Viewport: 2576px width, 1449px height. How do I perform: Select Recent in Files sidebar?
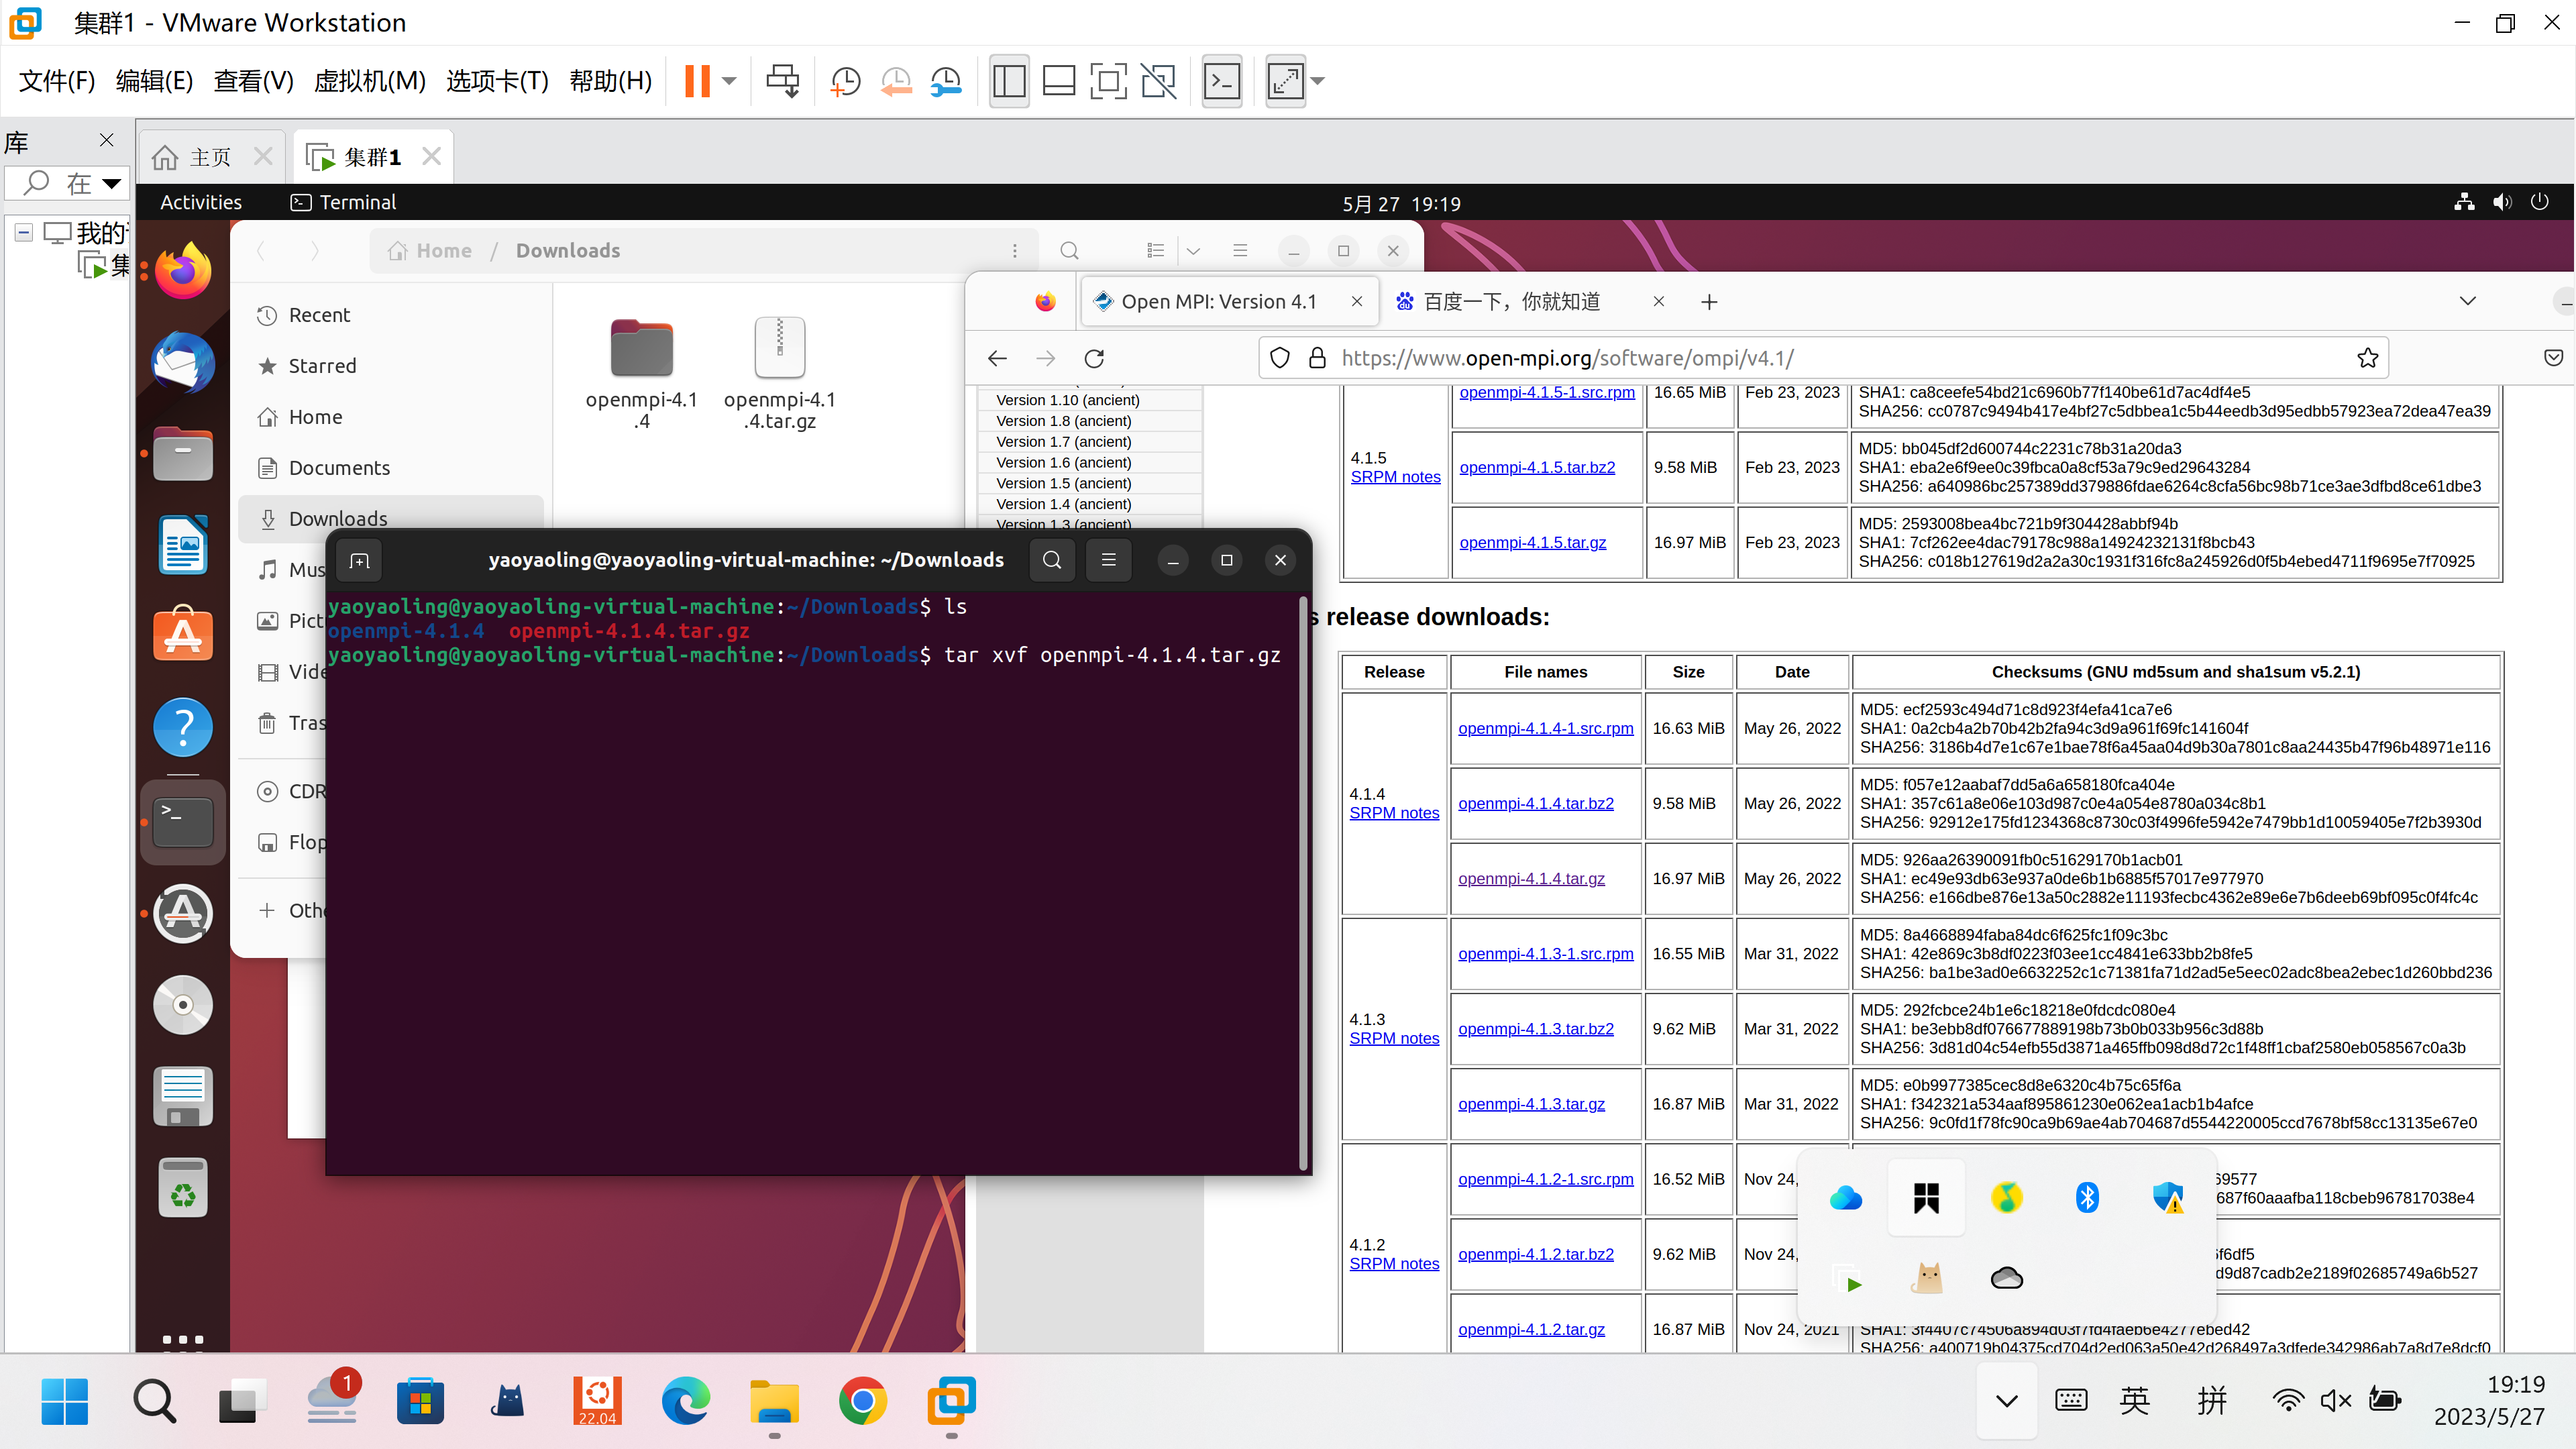(390, 315)
